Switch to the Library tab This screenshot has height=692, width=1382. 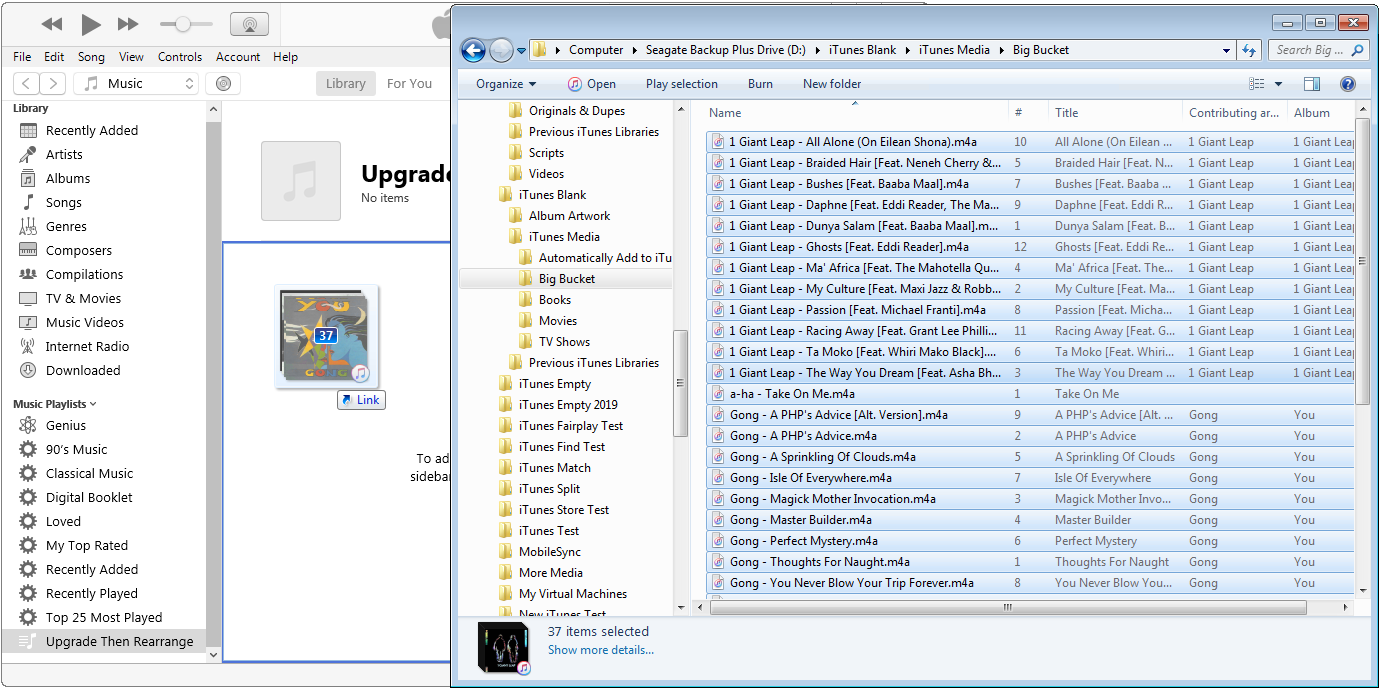point(346,84)
